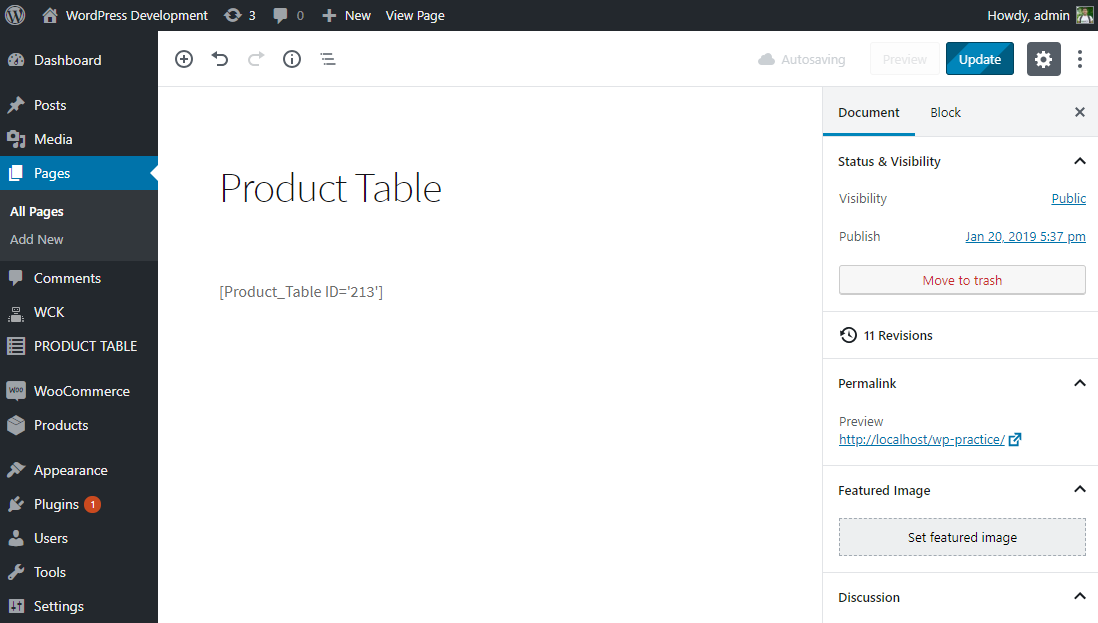The image size is (1098, 623).
Task: Undo the last edit
Action: point(220,59)
